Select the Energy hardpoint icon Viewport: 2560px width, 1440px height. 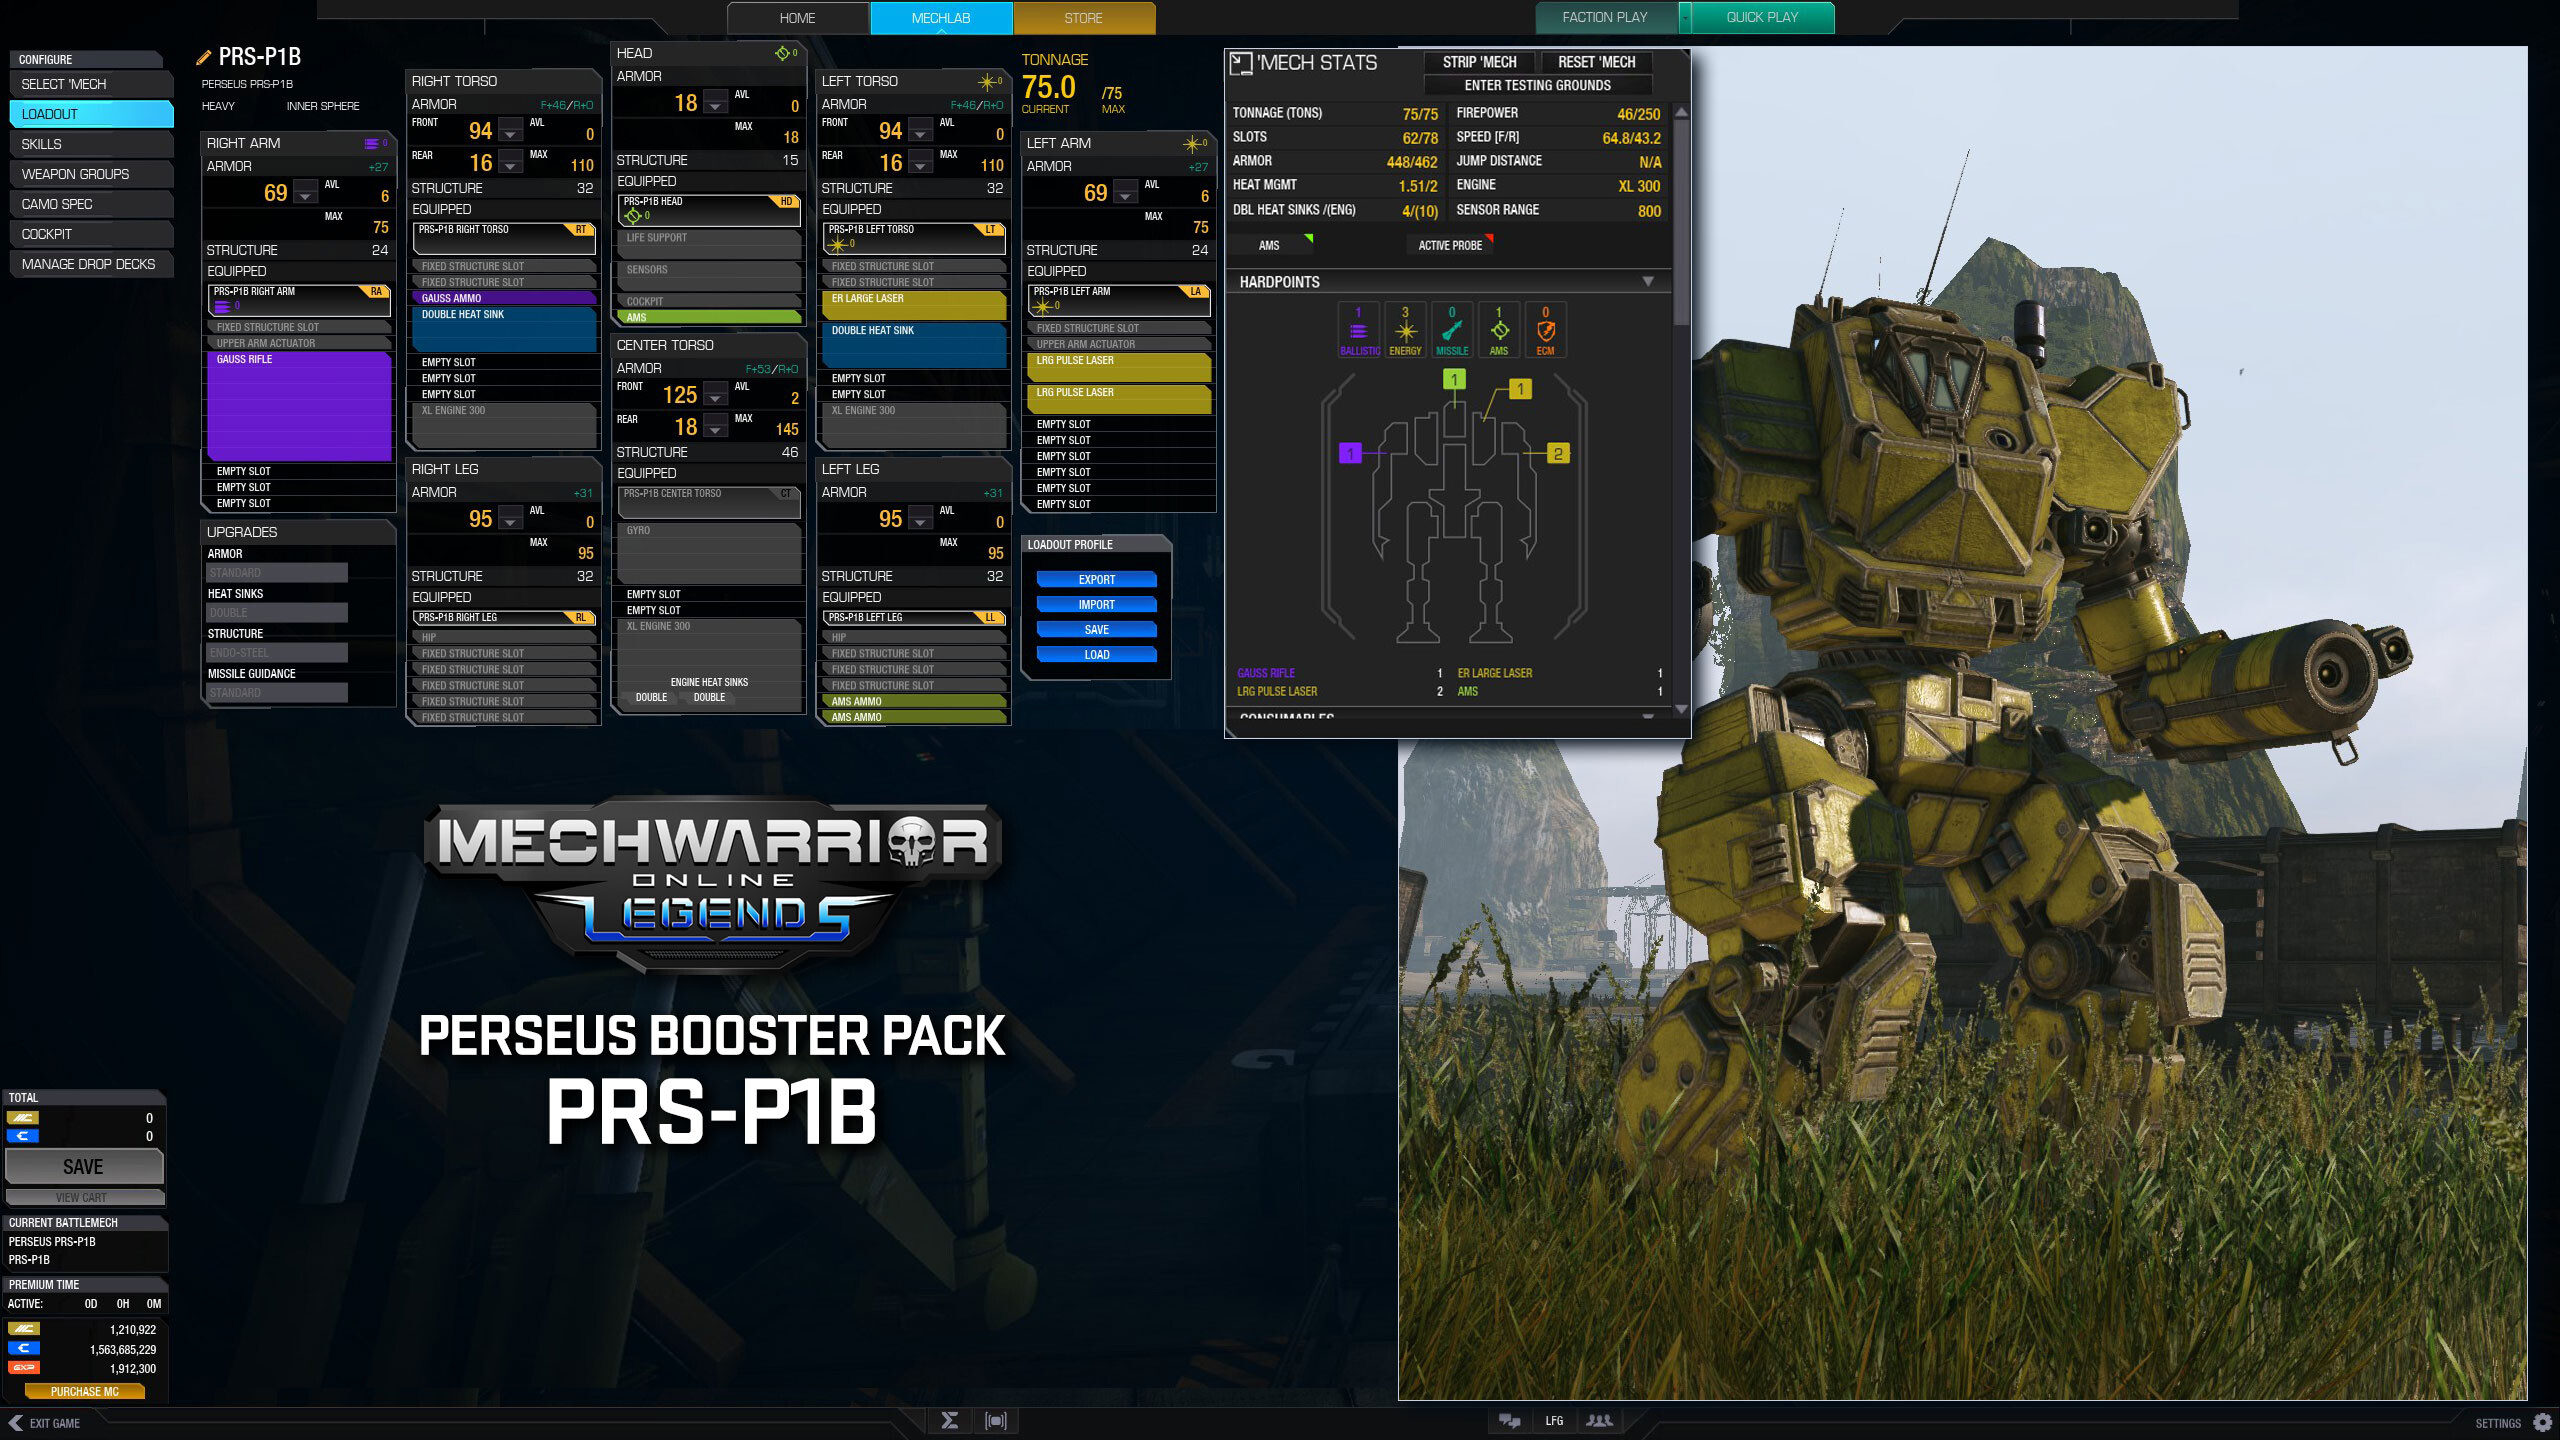click(x=1405, y=330)
